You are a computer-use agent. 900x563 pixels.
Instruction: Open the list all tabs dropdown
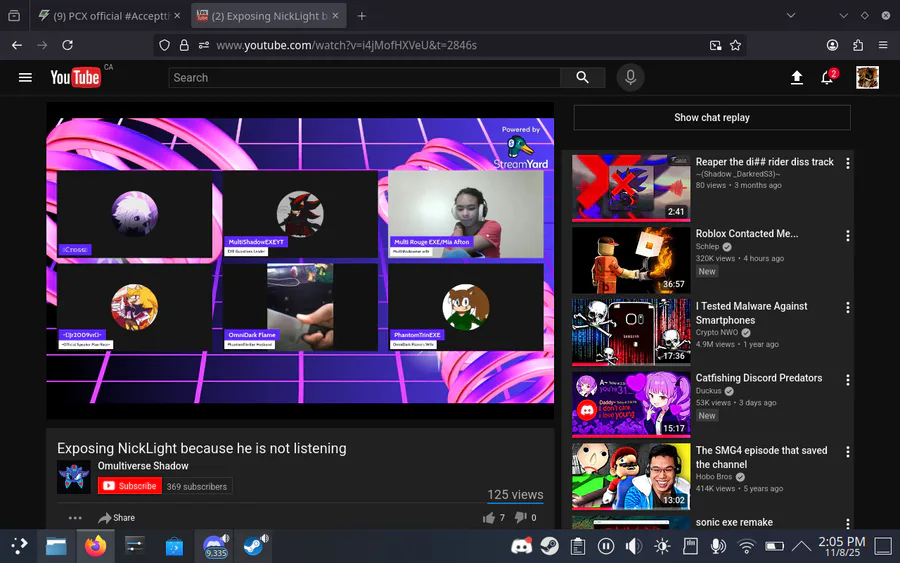pyautogui.click(x=790, y=15)
